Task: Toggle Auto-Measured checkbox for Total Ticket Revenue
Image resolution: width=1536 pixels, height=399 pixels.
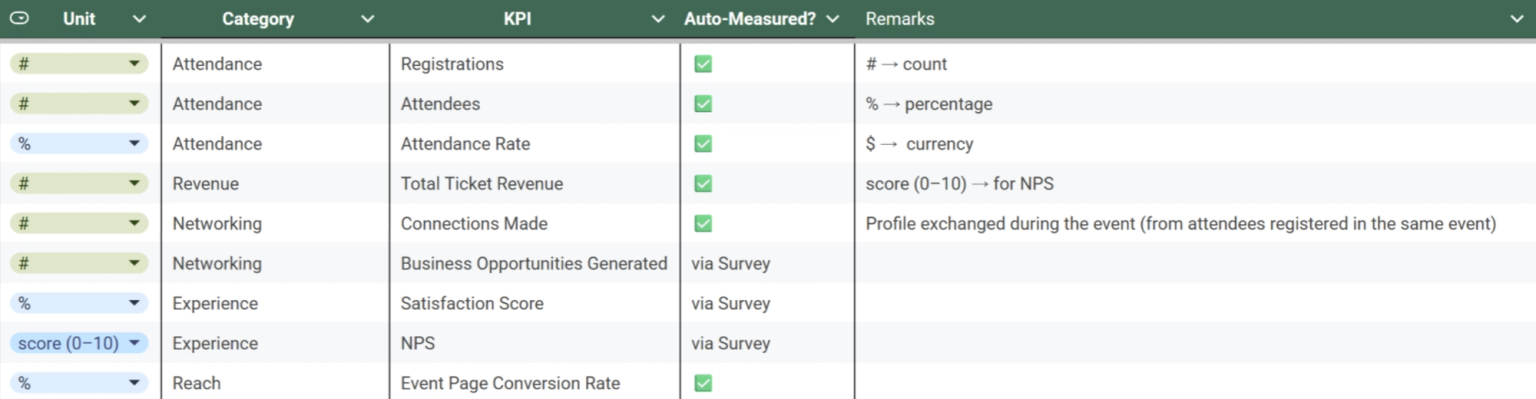Action: coord(703,184)
